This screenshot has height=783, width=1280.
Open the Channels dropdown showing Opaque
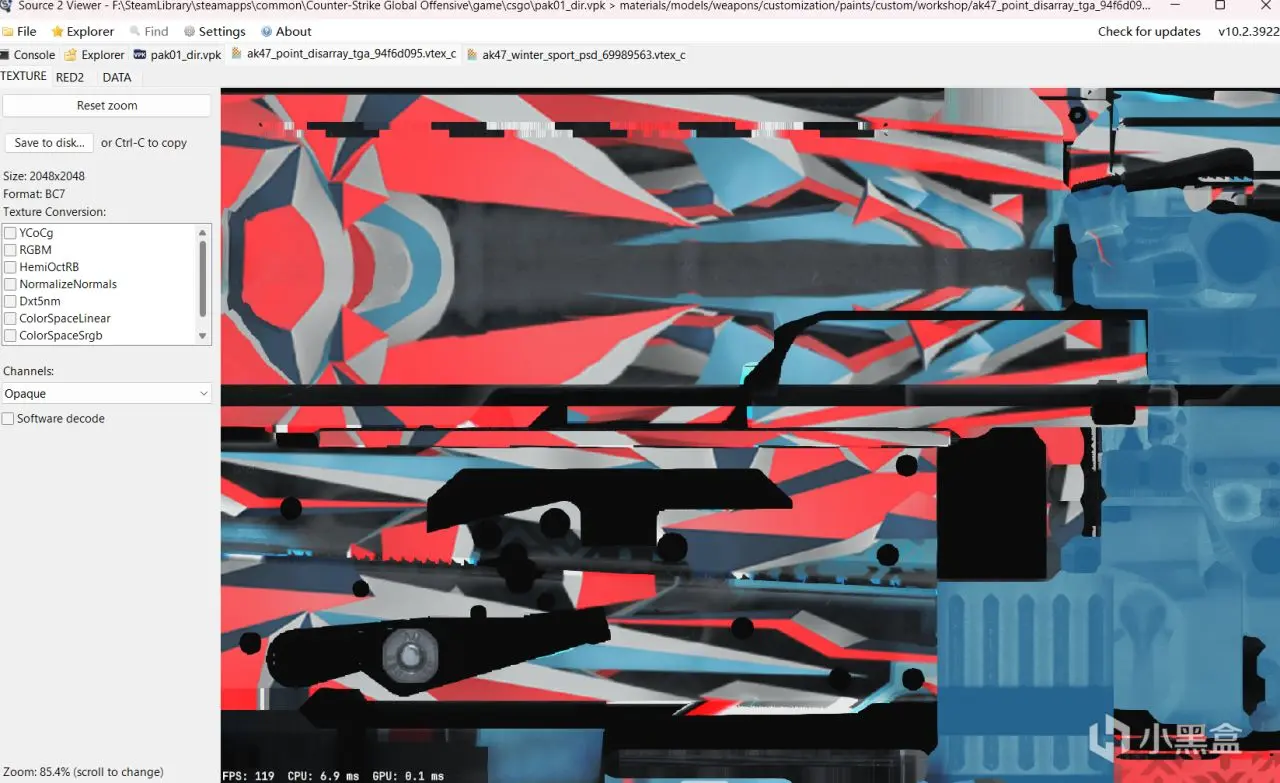pos(106,394)
